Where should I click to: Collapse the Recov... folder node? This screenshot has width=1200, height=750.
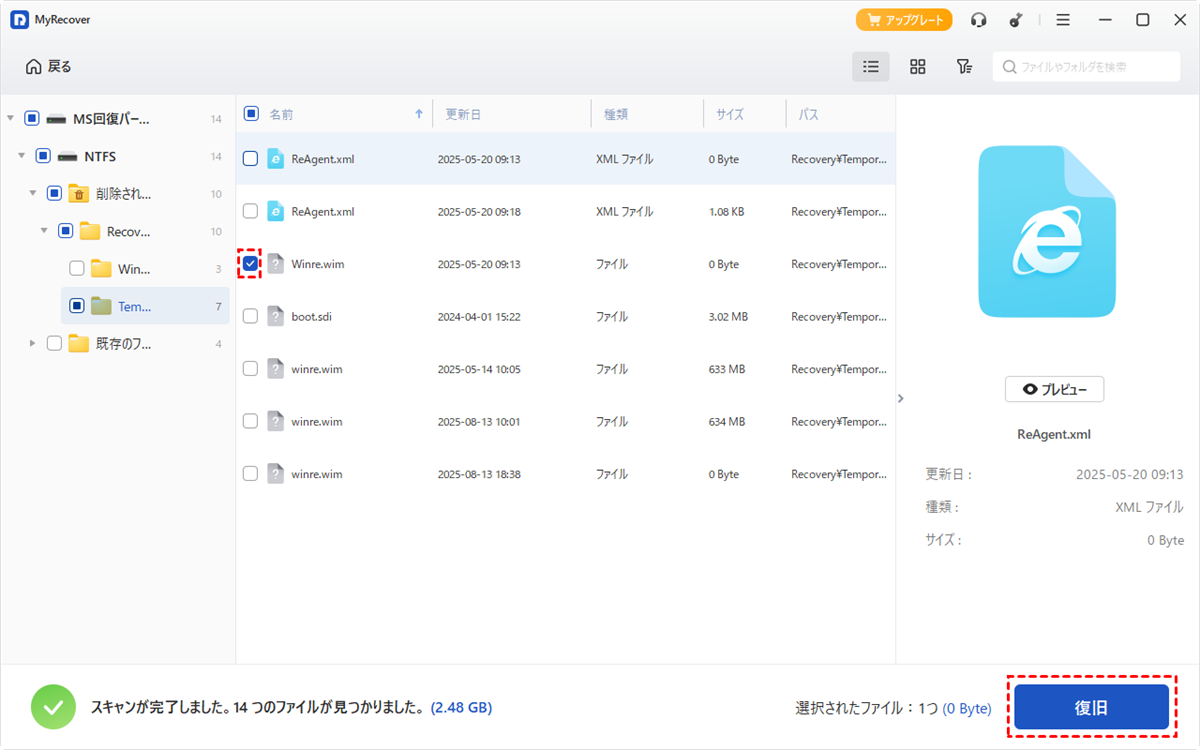(x=43, y=231)
